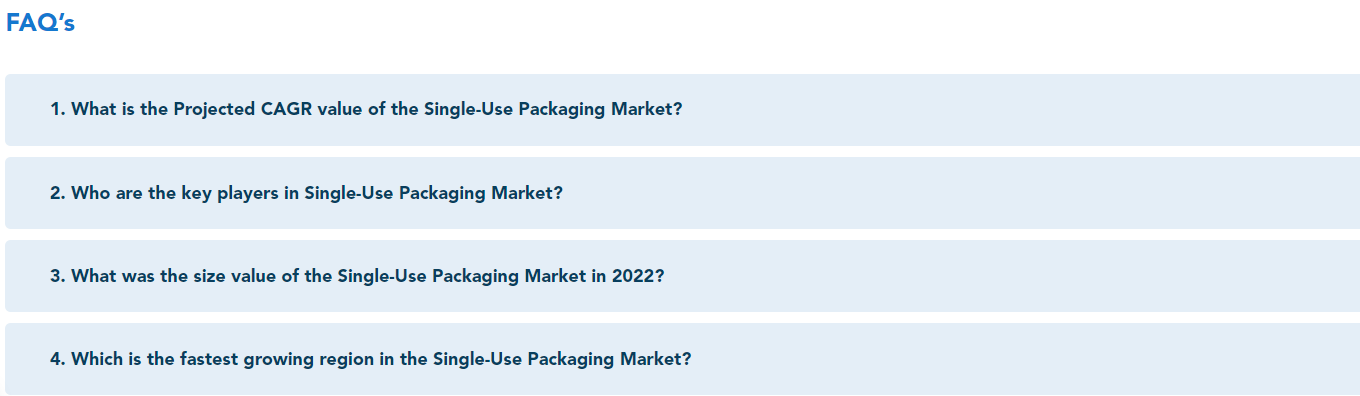Expand the fastest growing region question
1360x396 pixels.
[x=682, y=359]
